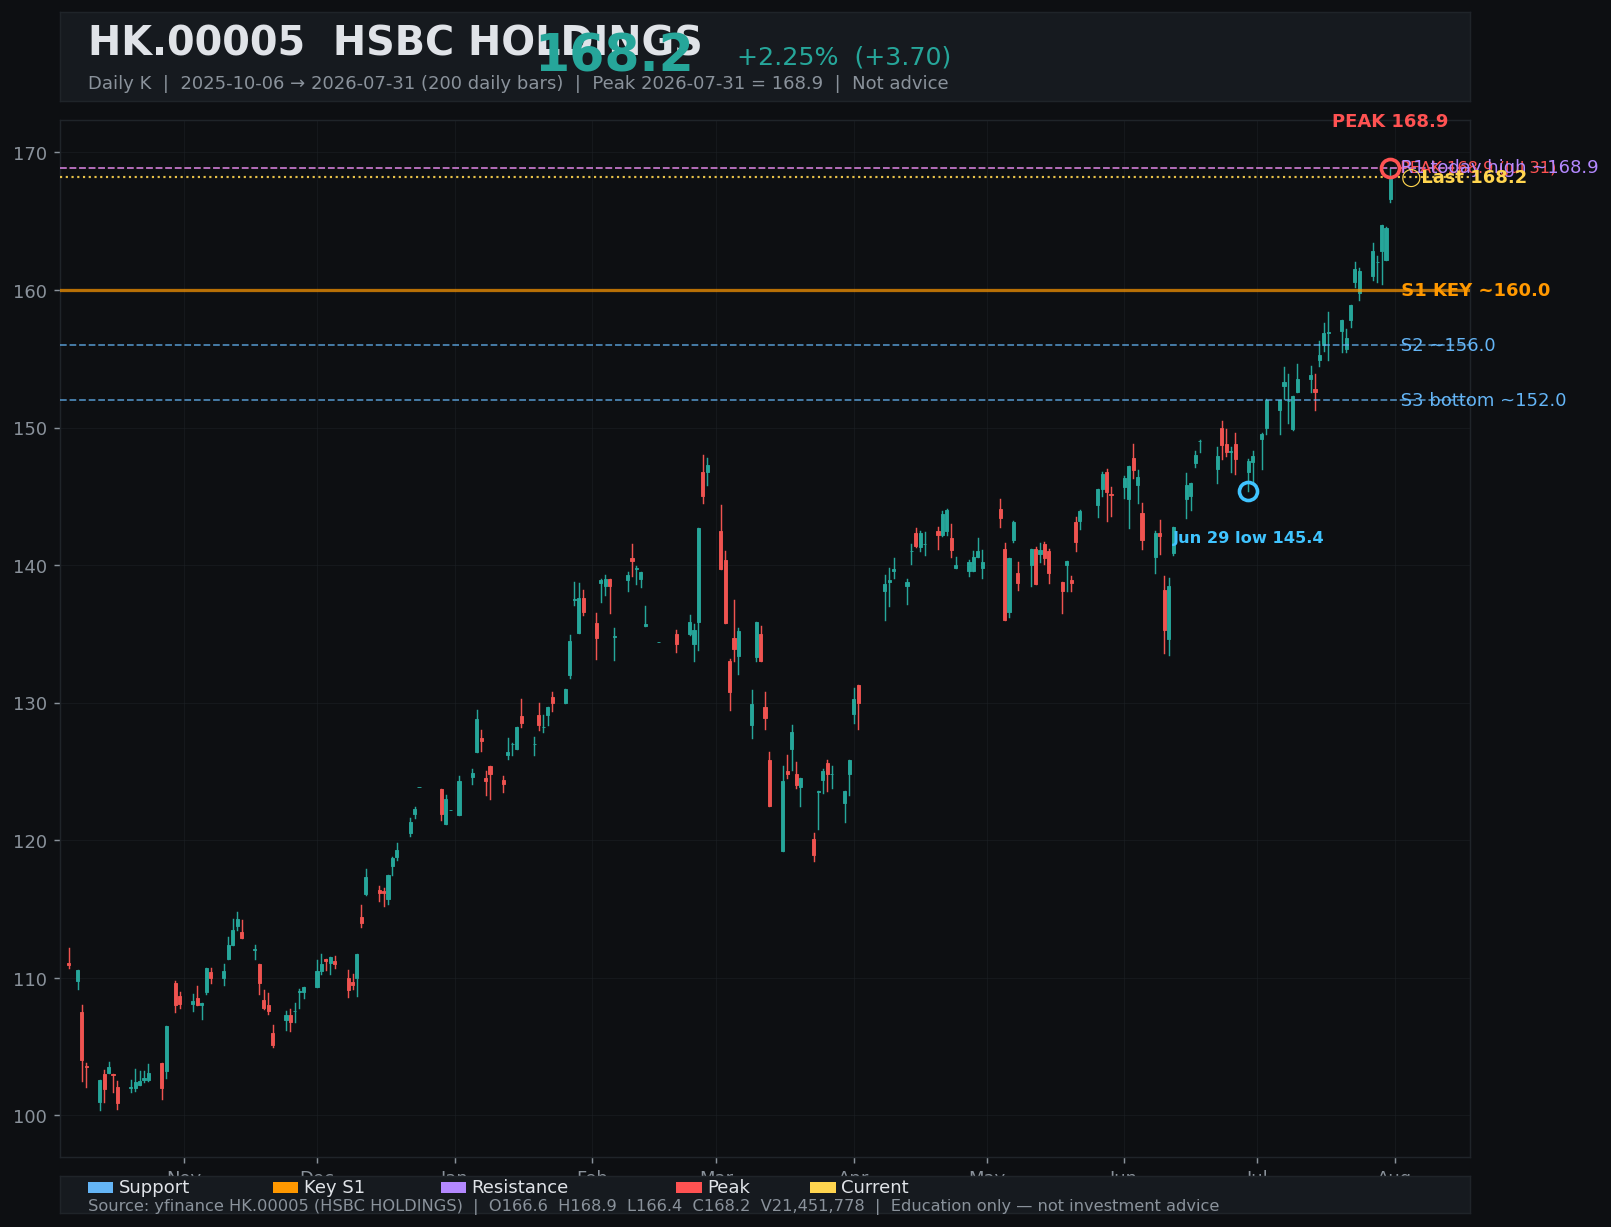Click the 170 y-axis label
Image resolution: width=1611 pixels, height=1227 pixels.
pos(30,153)
